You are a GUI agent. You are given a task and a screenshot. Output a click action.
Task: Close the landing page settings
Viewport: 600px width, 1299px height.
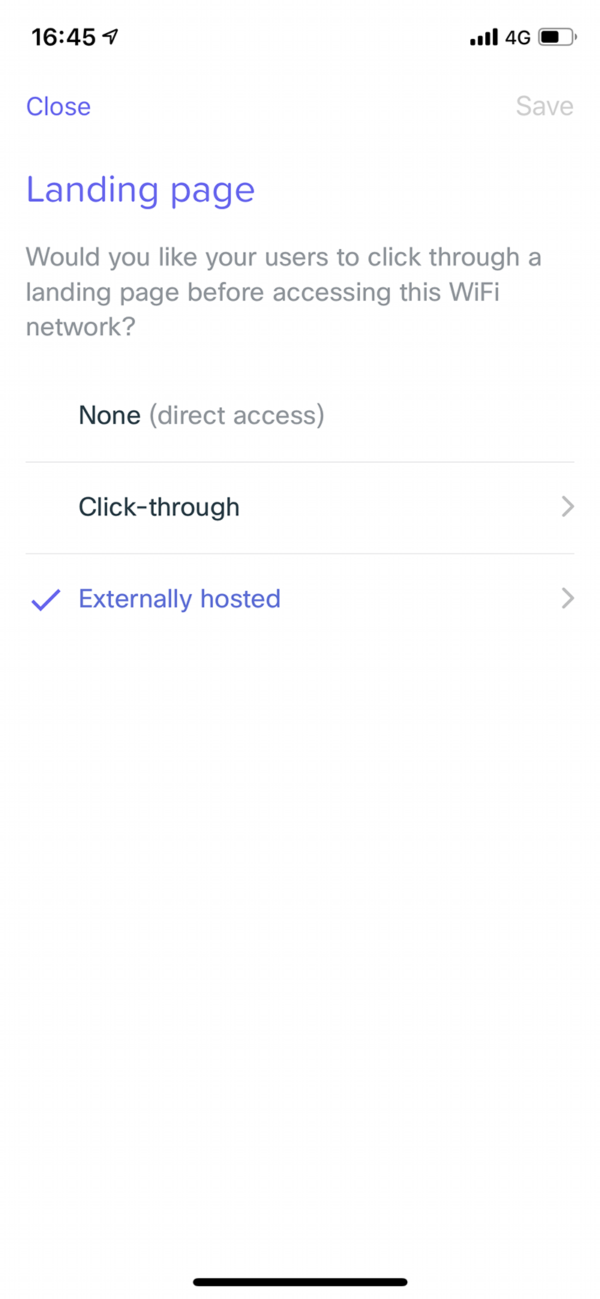coord(58,107)
